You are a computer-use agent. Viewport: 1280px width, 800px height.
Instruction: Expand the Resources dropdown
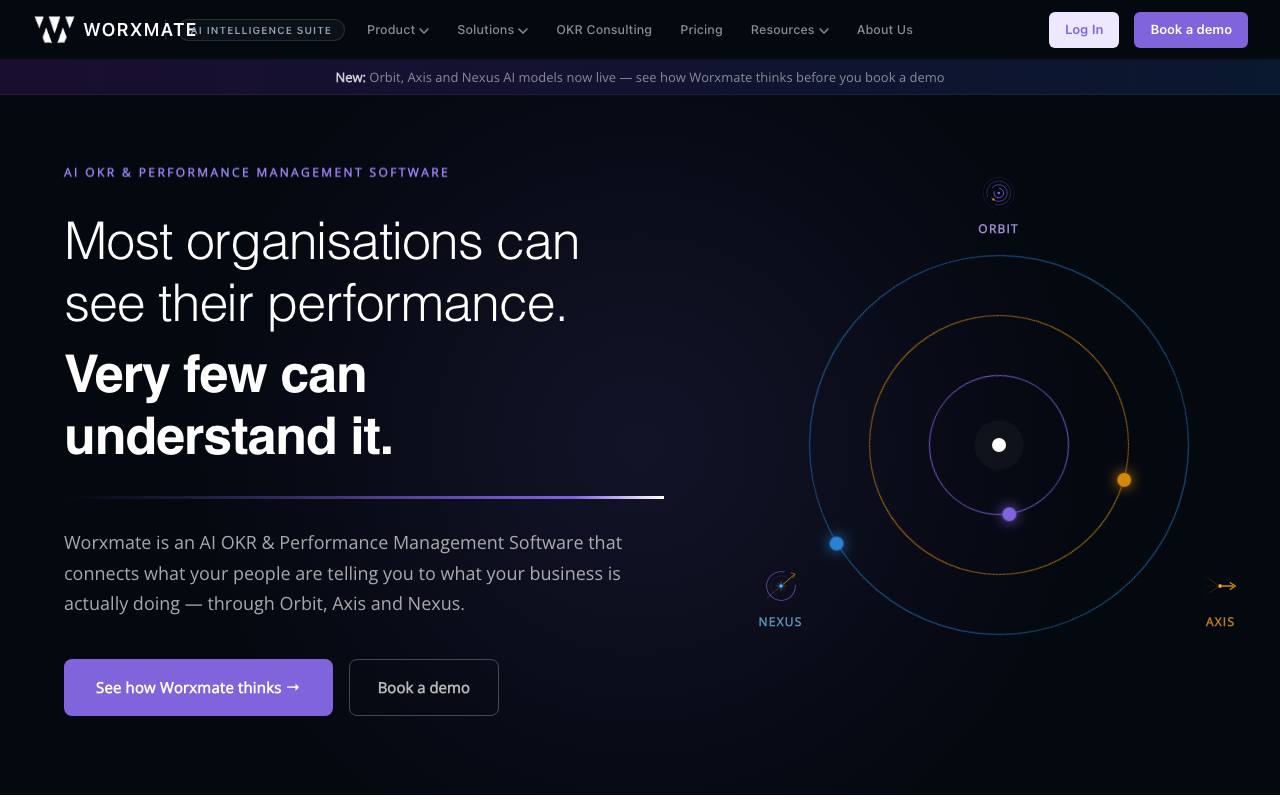pyautogui.click(x=790, y=30)
